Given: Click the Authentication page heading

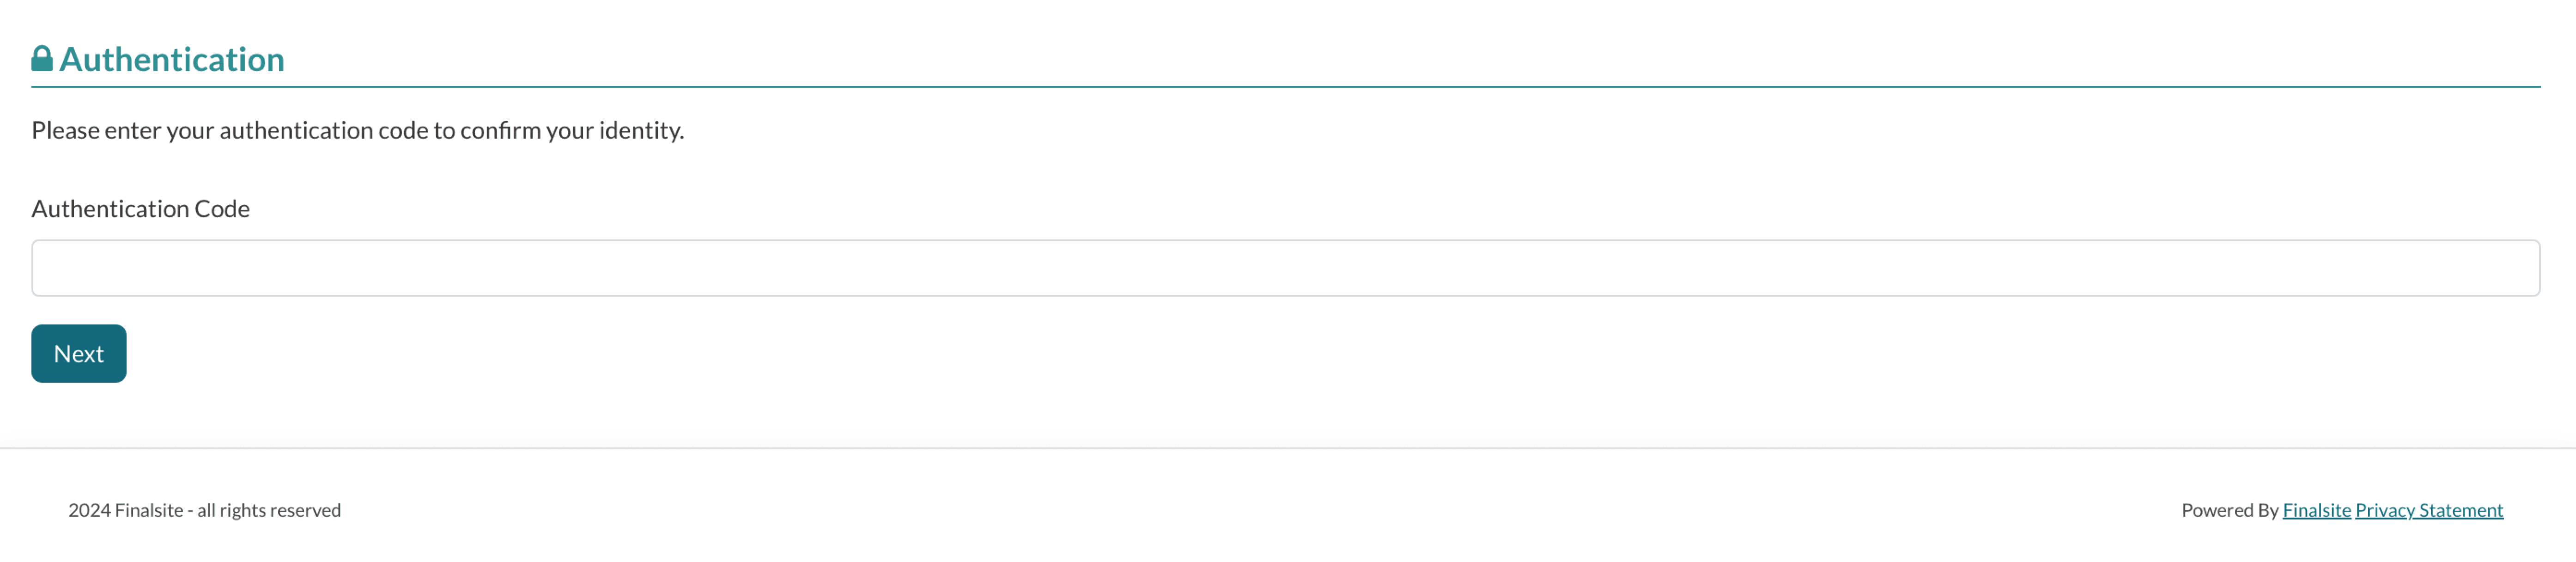Looking at the screenshot, I should click(x=172, y=60).
